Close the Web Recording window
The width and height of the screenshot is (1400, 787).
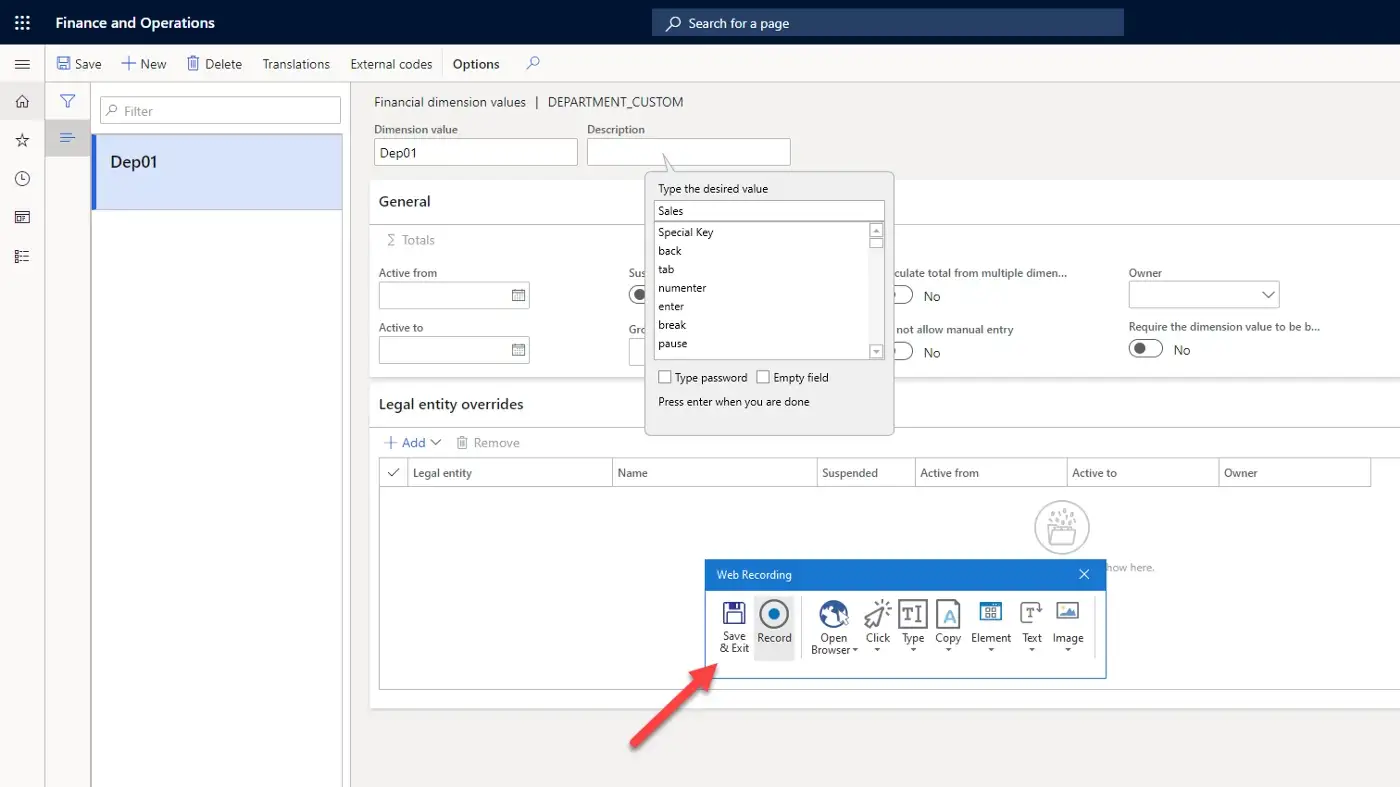click(x=1084, y=574)
